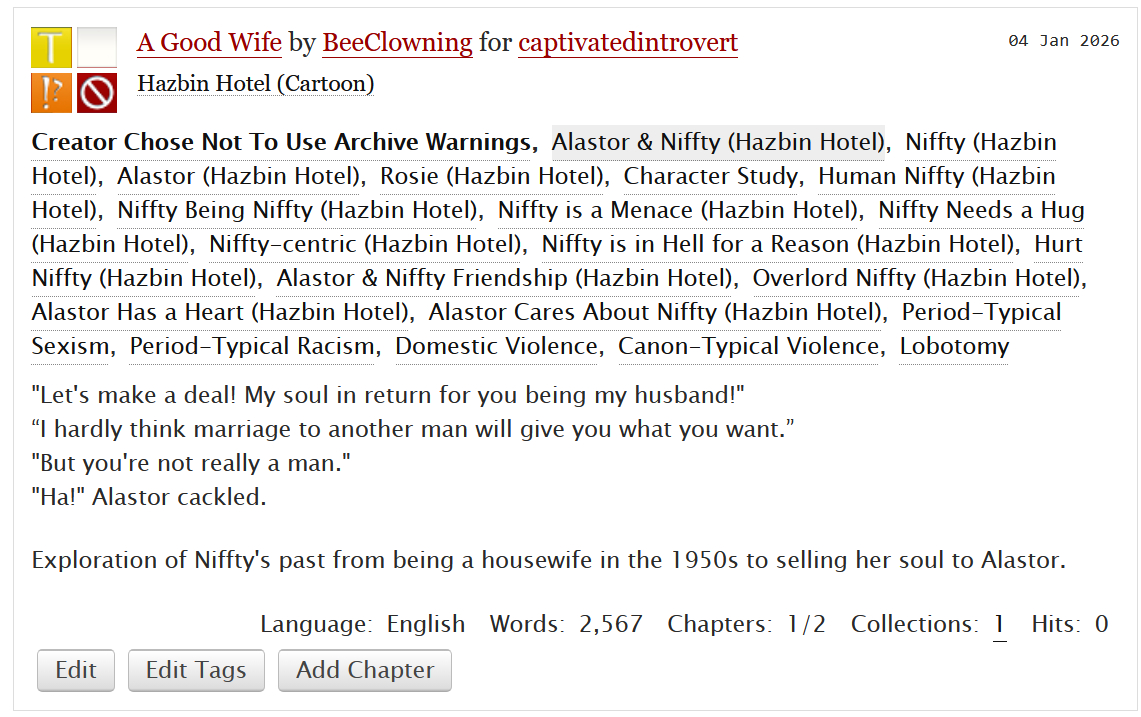Select the Alastor & Niffty relationship tag
The image size is (1141, 717).
718,142
